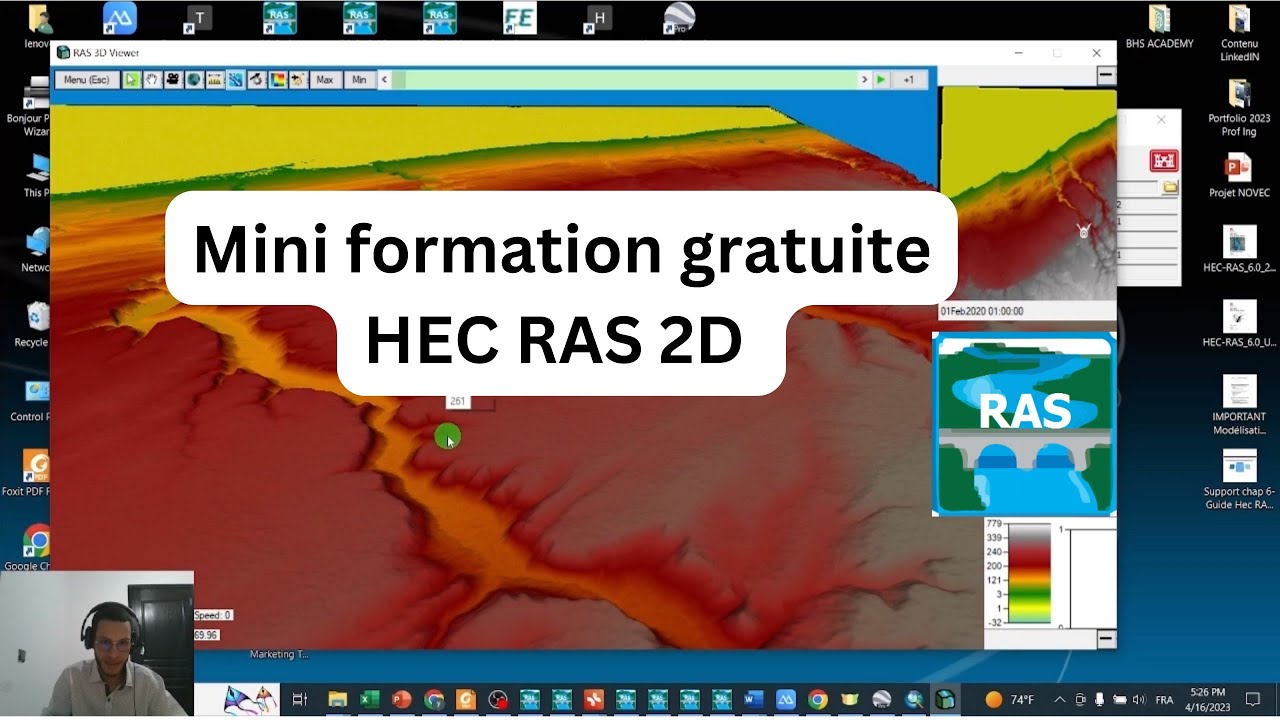Collapse the legend panel with minus button
1280x720 pixels.
[1106, 638]
